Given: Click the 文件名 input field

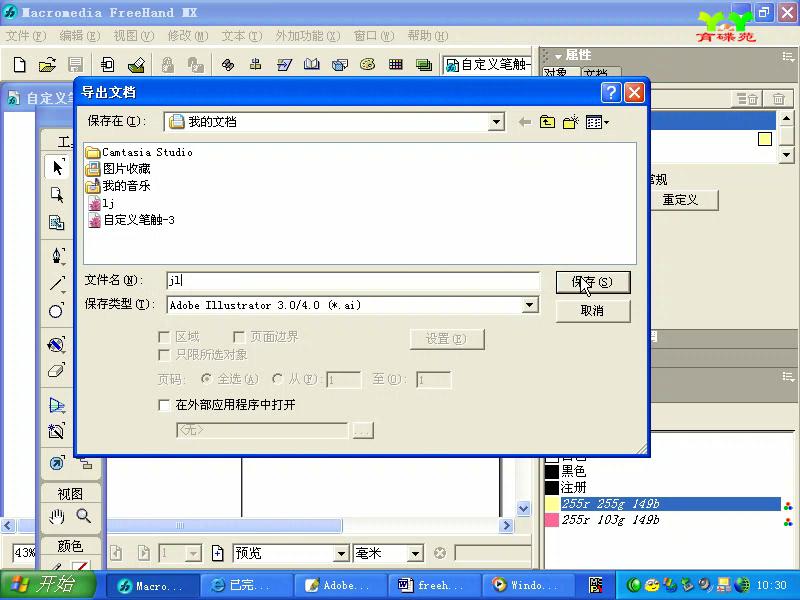Looking at the screenshot, I should [353, 280].
